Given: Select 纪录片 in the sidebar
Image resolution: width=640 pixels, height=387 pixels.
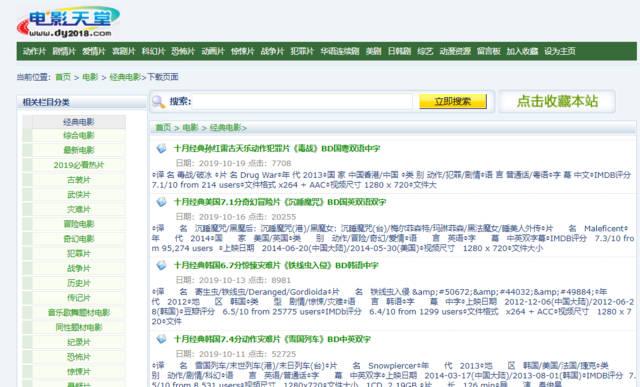Looking at the screenshot, I should [x=79, y=342].
